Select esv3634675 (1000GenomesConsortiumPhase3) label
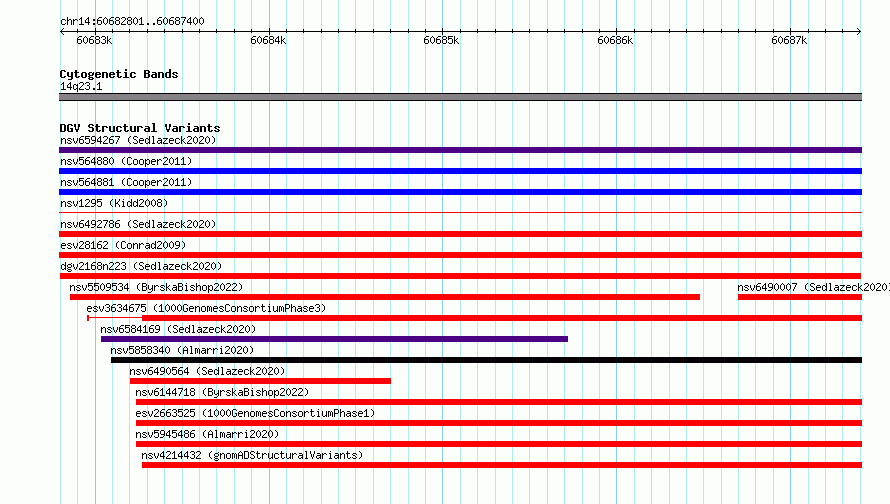This screenshot has height=504, width=890. [206, 308]
